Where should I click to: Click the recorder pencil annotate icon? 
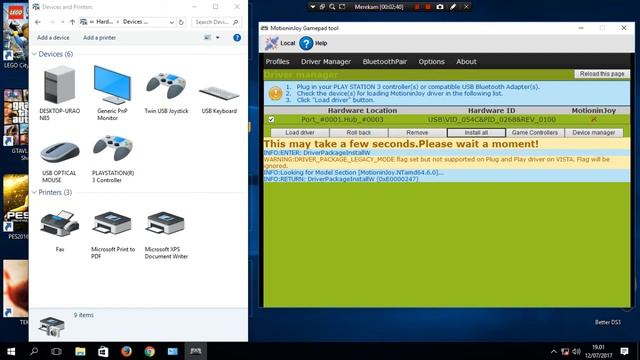coord(453,7)
